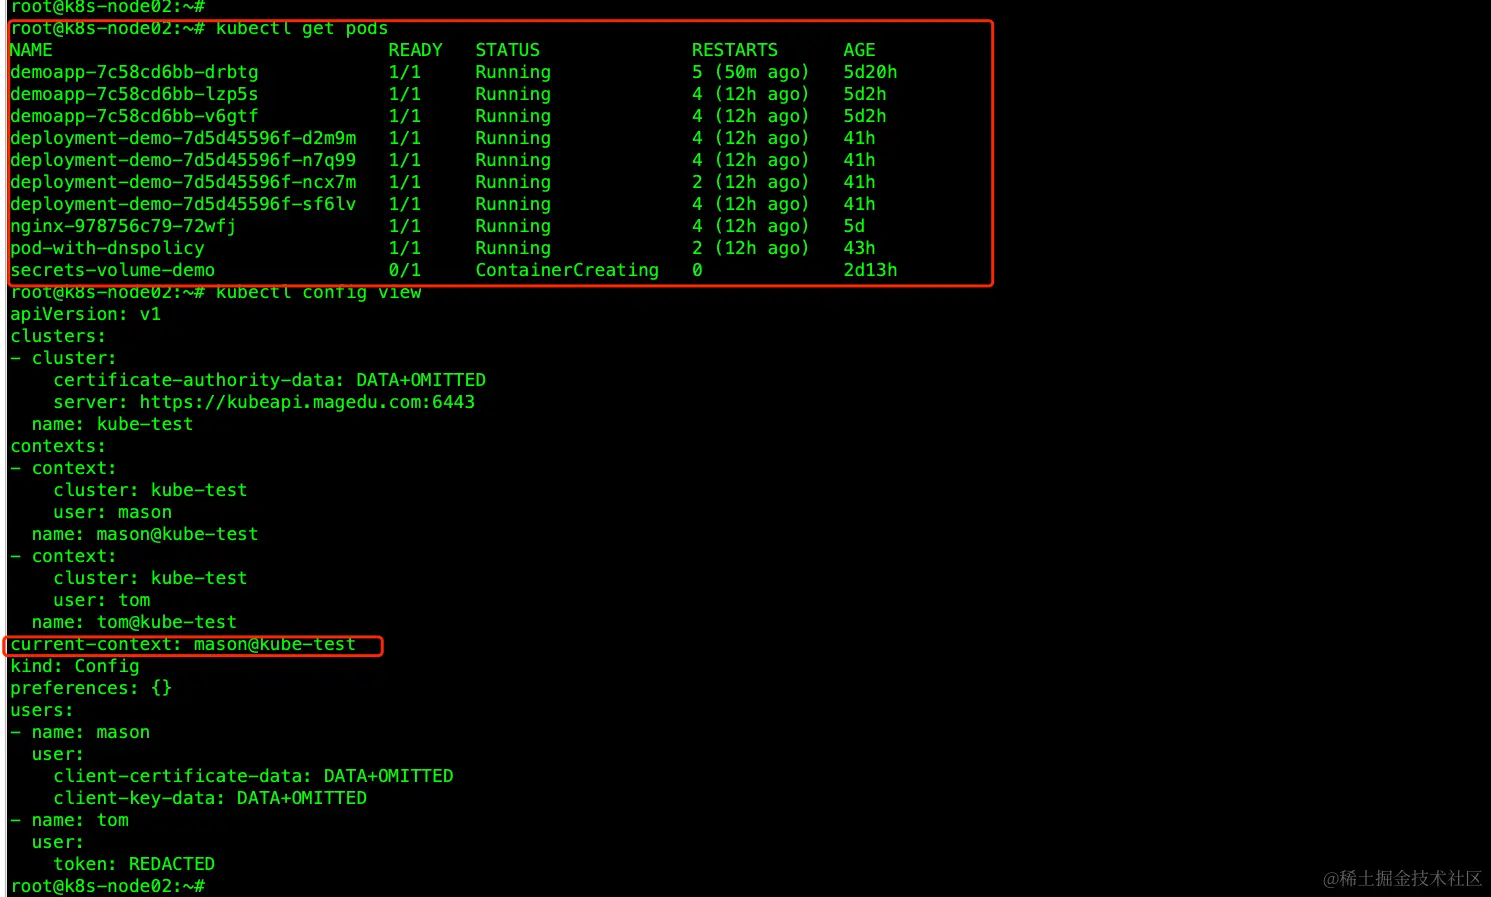This screenshot has width=1491, height=897.
Task: Click the 'kubectl get pods' command text
Action: tap(302, 28)
